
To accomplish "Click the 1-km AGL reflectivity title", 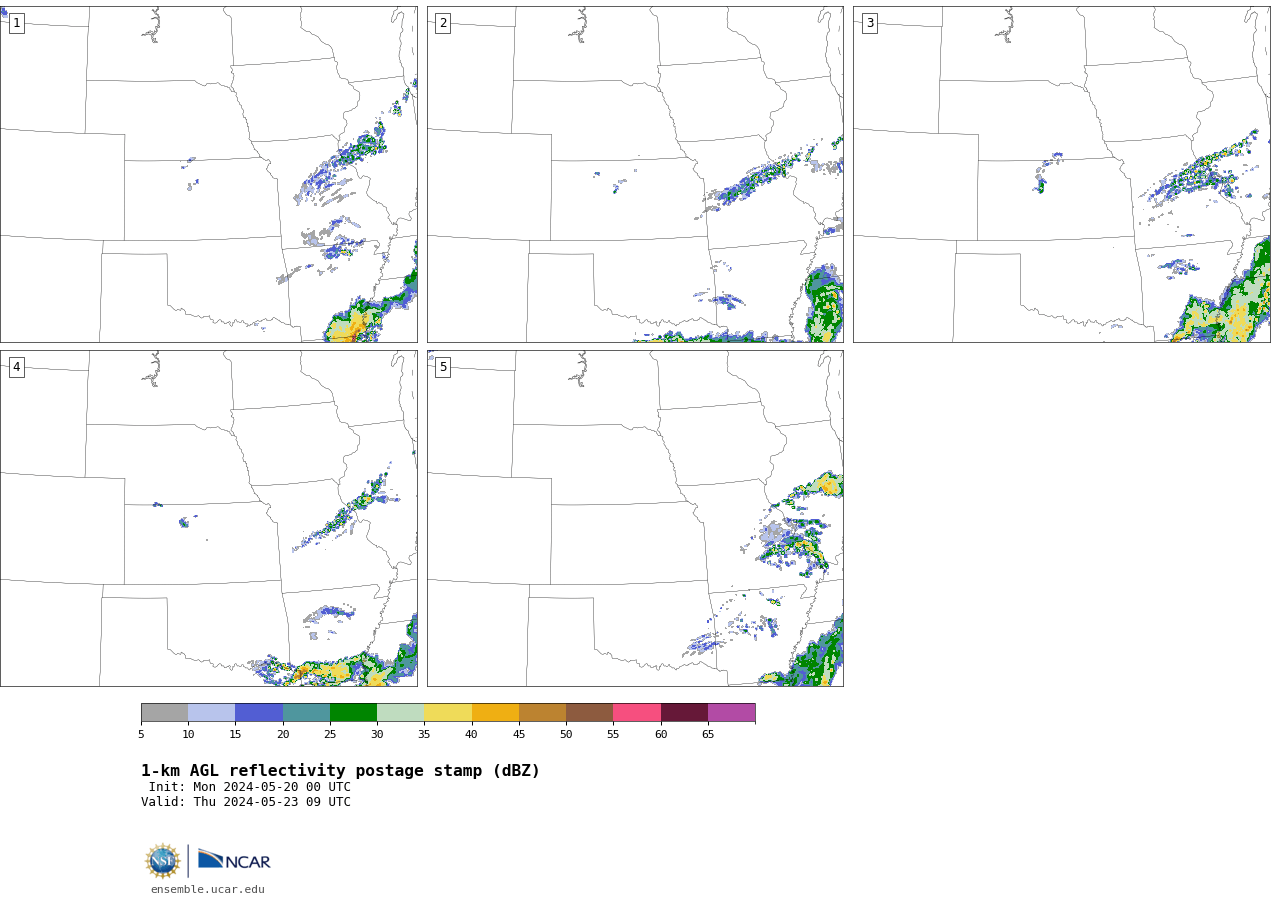I will coord(340,771).
